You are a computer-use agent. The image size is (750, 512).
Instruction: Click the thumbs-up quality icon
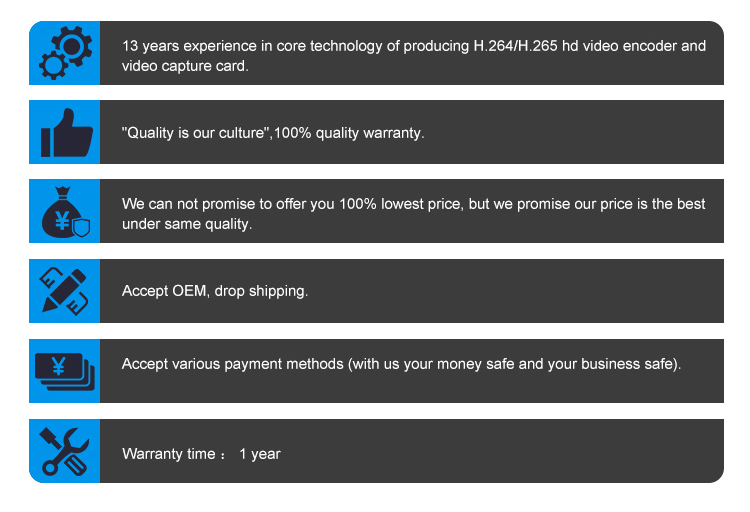tap(64, 132)
